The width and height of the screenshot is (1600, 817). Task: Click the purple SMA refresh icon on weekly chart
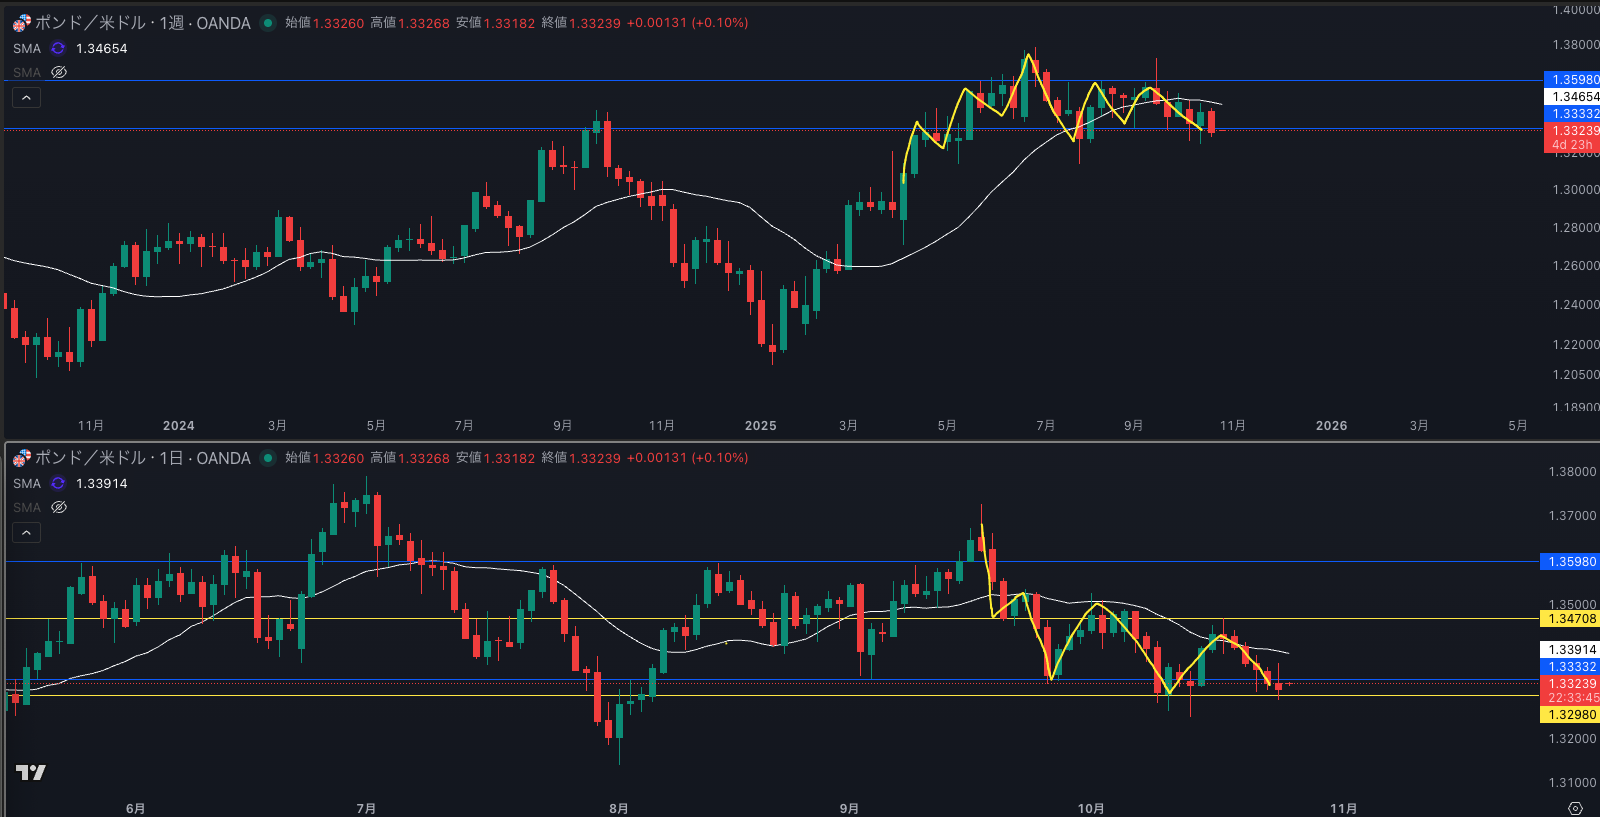(x=58, y=48)
